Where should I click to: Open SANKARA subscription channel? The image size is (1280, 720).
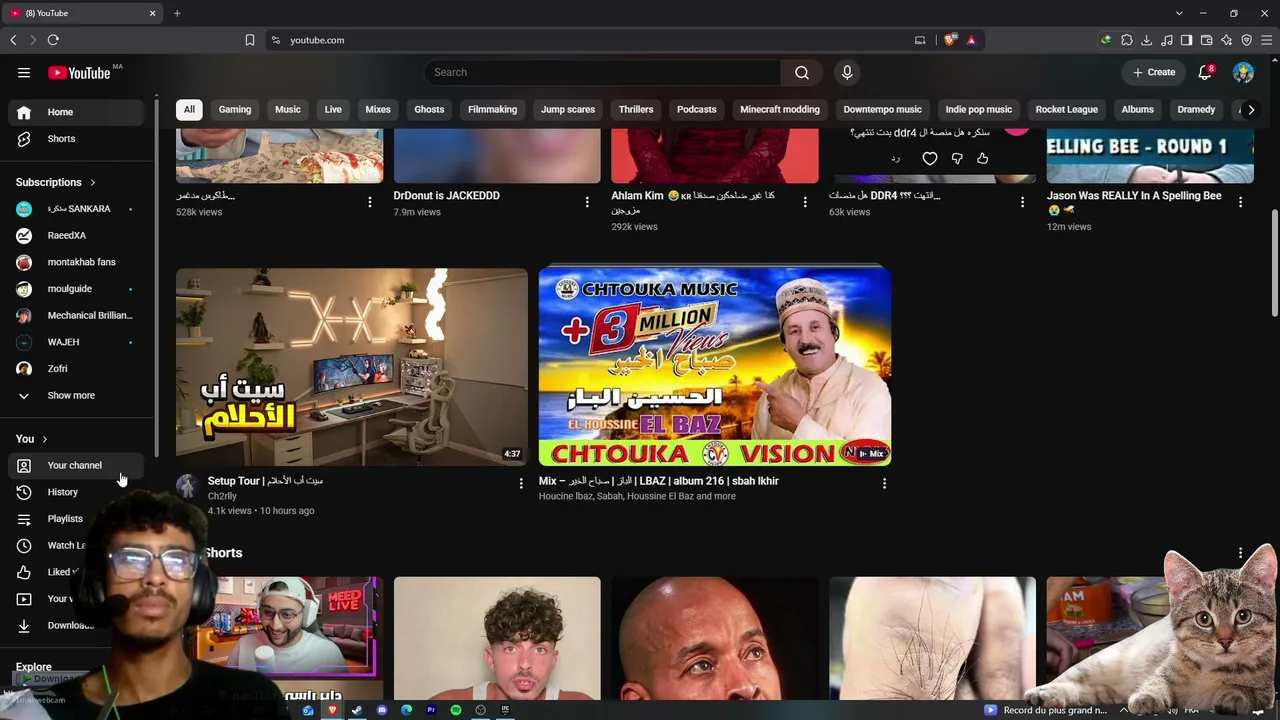76,209
